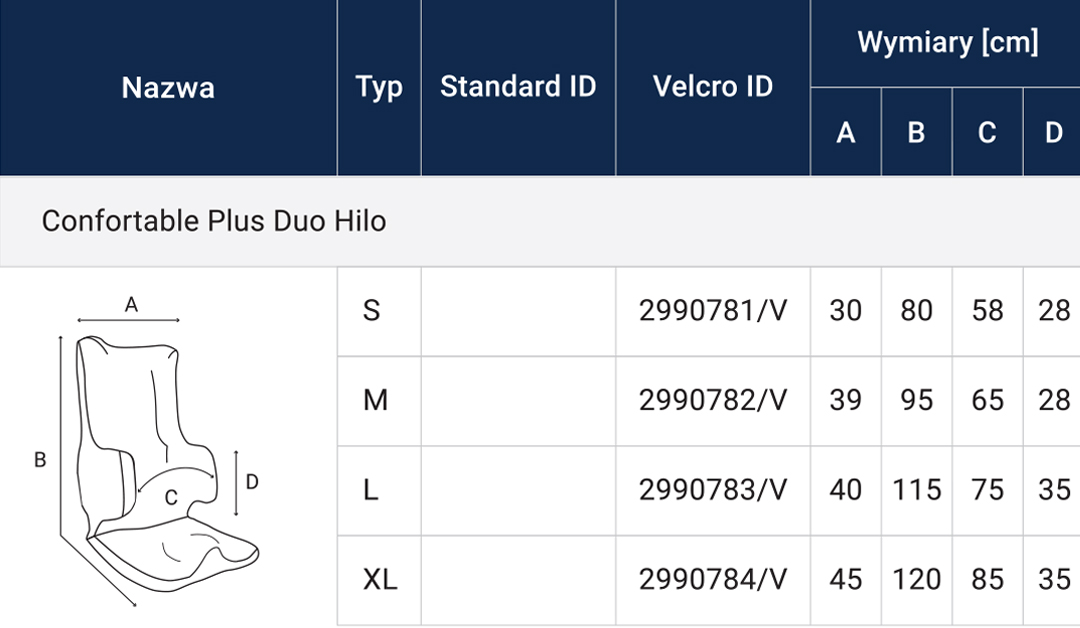Image resolution: width=1080 pixels, height=628 pixels.
Task: Select the Confortable Plus Duo Hilo row
Action: pyautogui.click(x=540, y=221)
